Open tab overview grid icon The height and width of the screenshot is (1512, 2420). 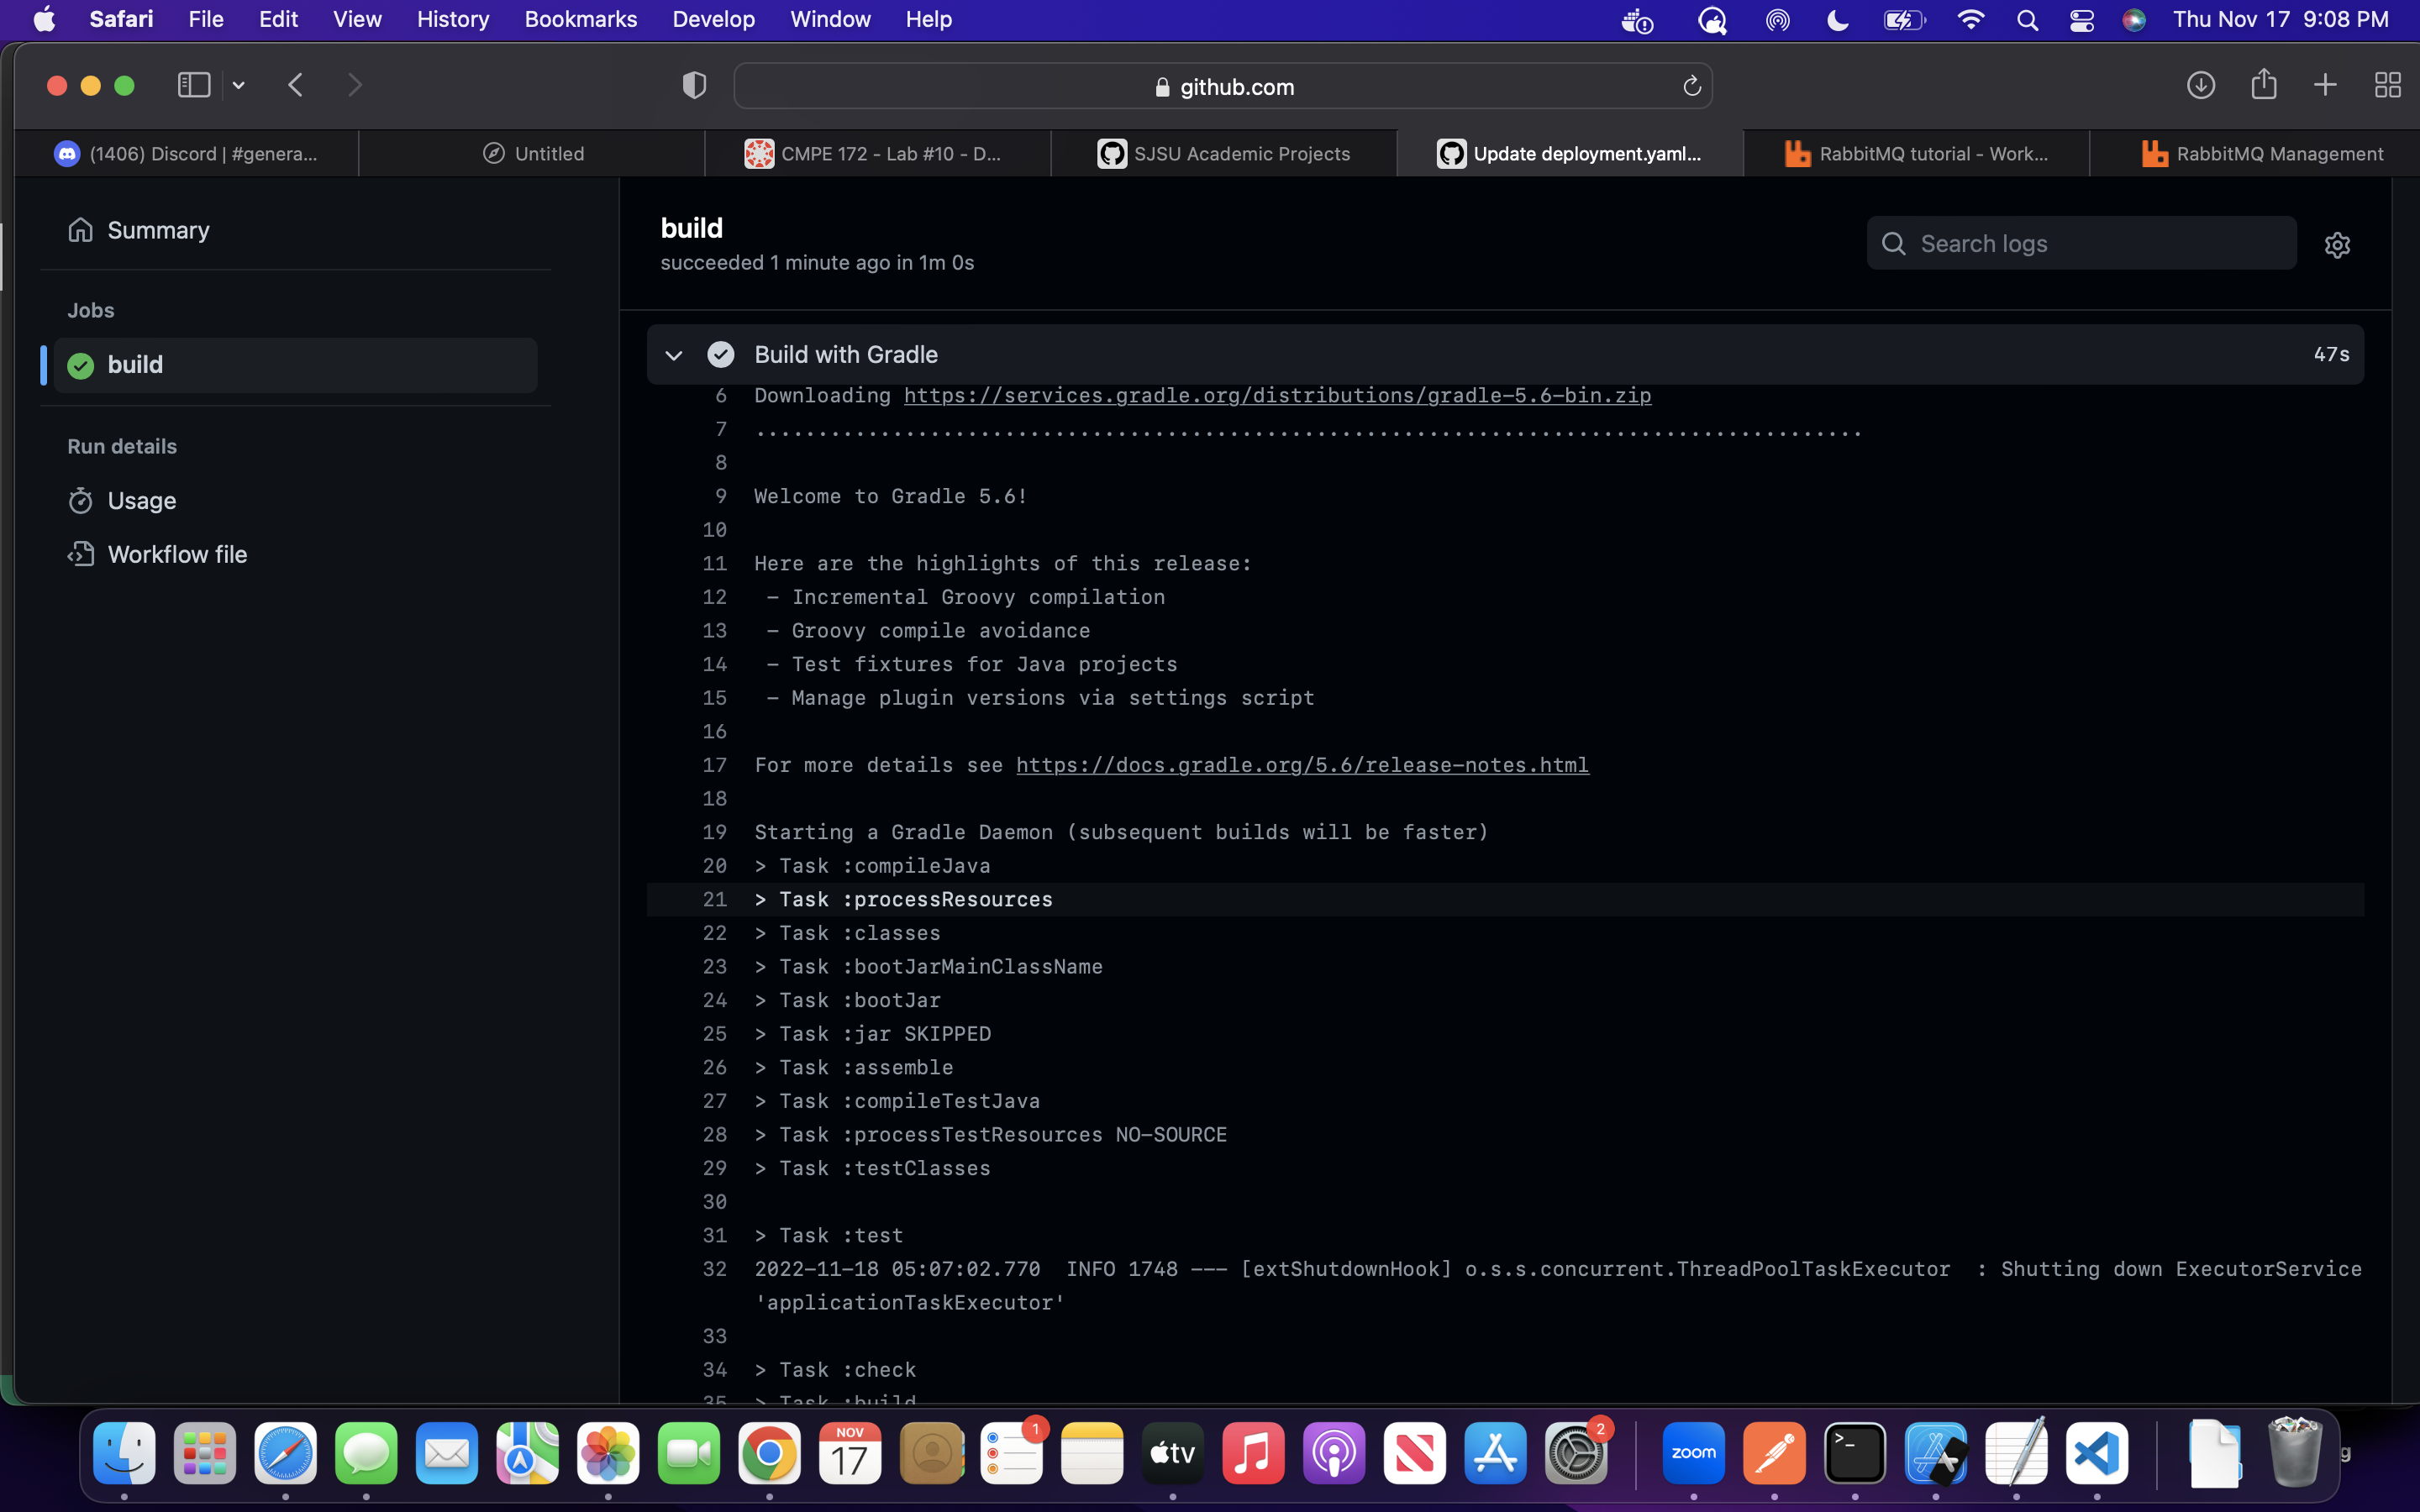2387,85
